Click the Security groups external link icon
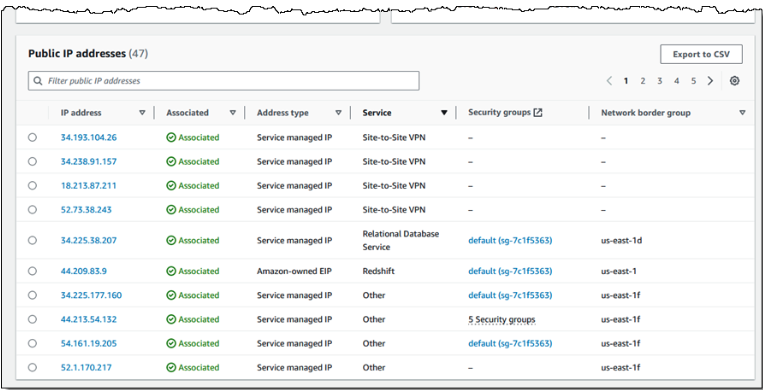 tap(538, 112)
